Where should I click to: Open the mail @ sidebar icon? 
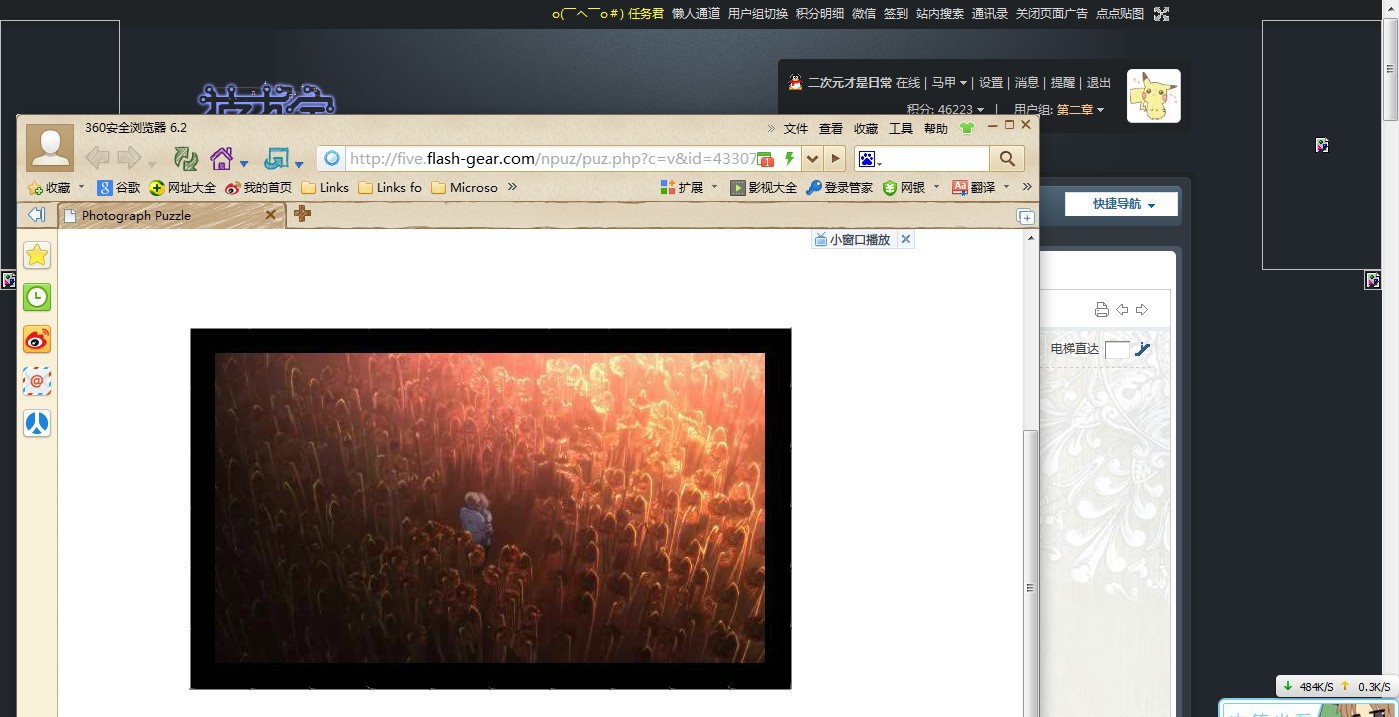point(37,381)
